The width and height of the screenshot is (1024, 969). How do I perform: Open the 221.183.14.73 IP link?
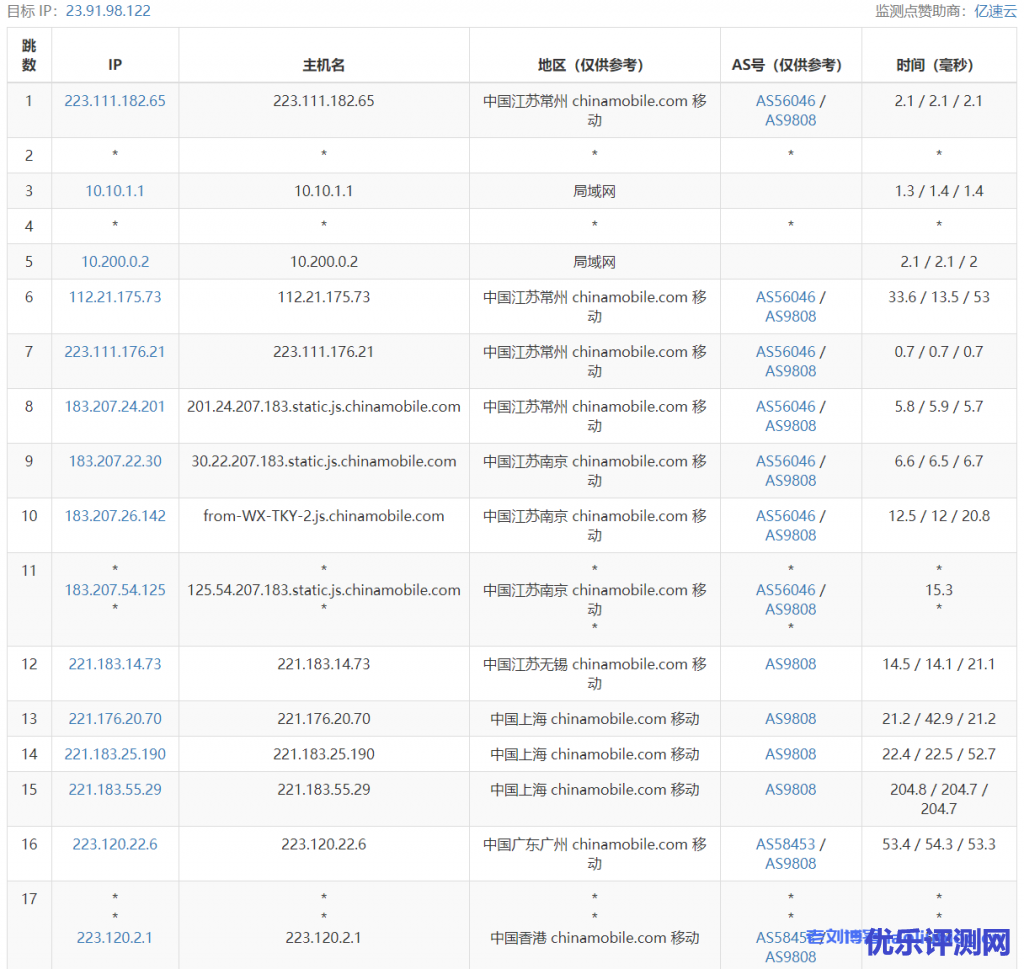(x=115, y=664)
